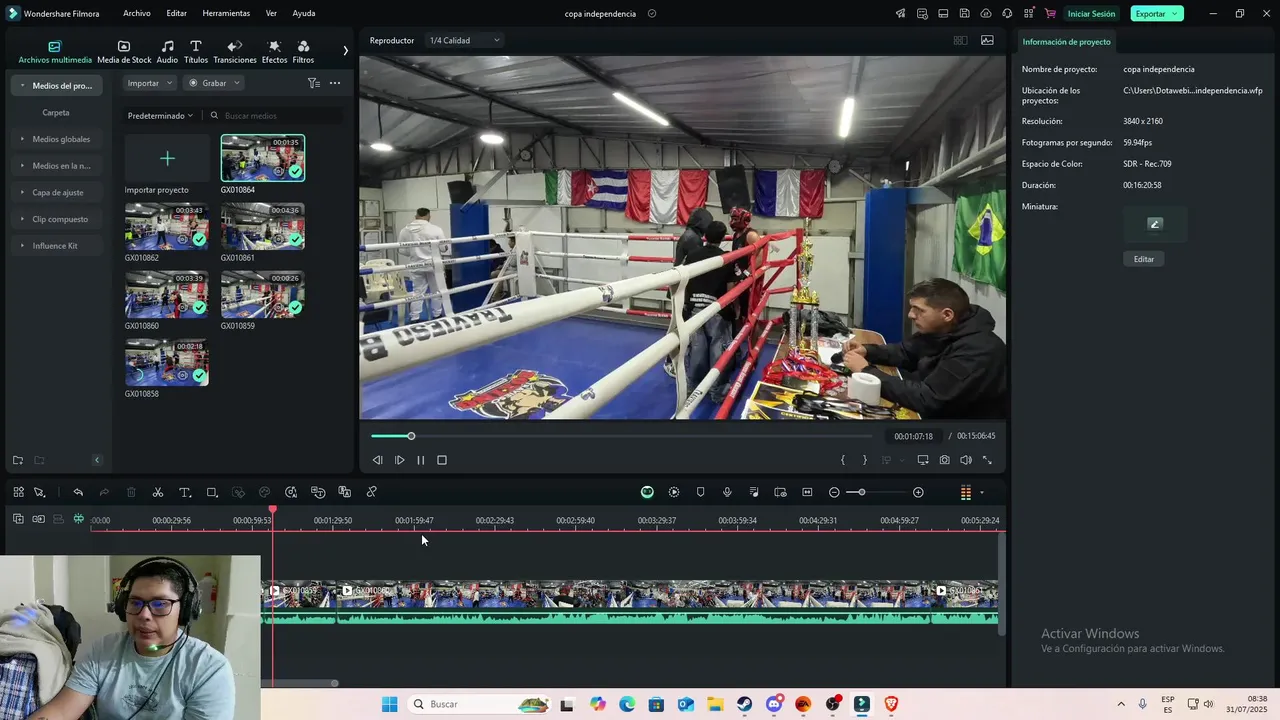
Task: Open the timeline track layout grid icon
Action: click(18, 492)
